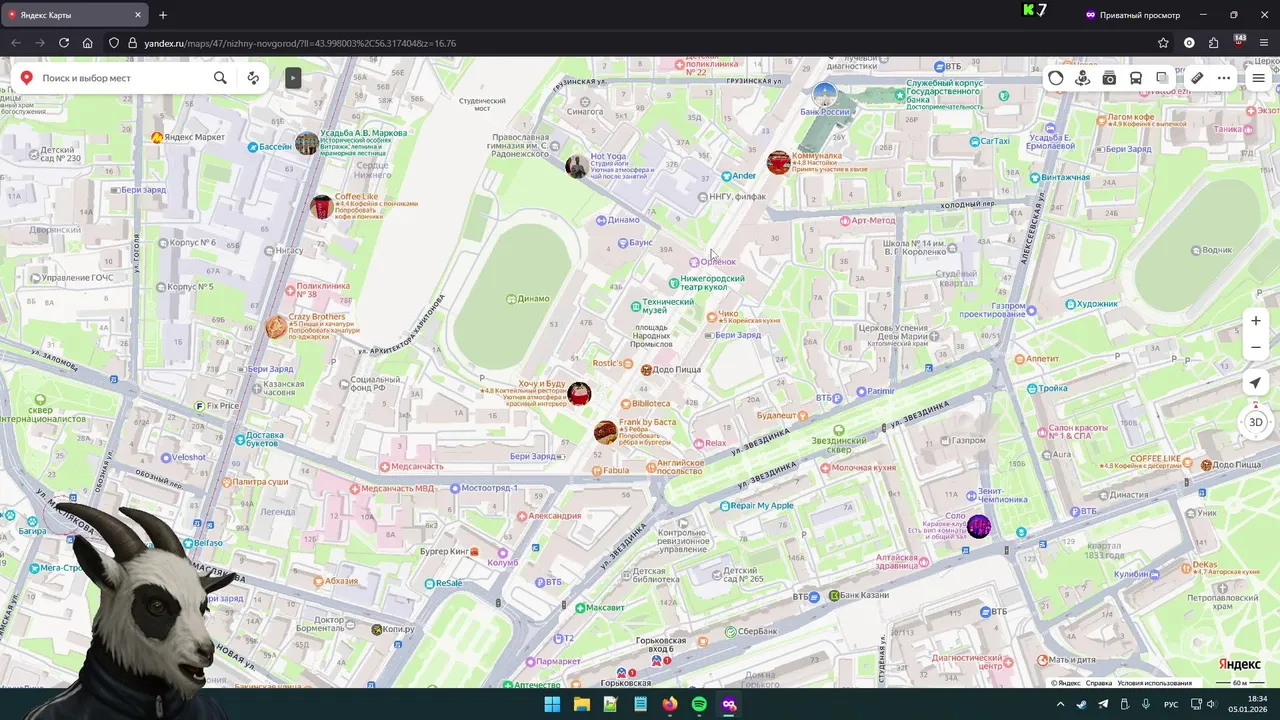Screen dimensions: 1280x720
Task: Go to the browser home page
Action: pyautogui.click(x=88, y=43)
